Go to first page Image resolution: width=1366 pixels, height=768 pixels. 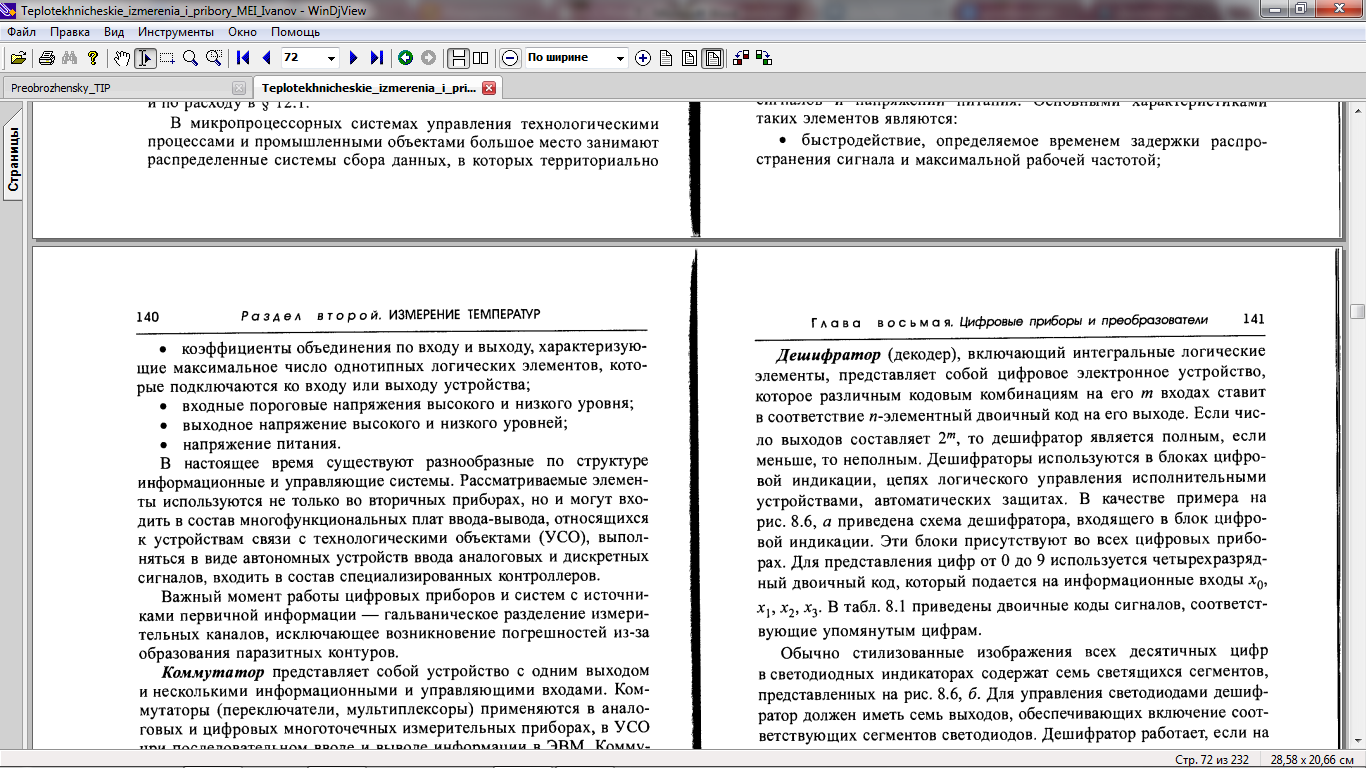tap(243, 58)
